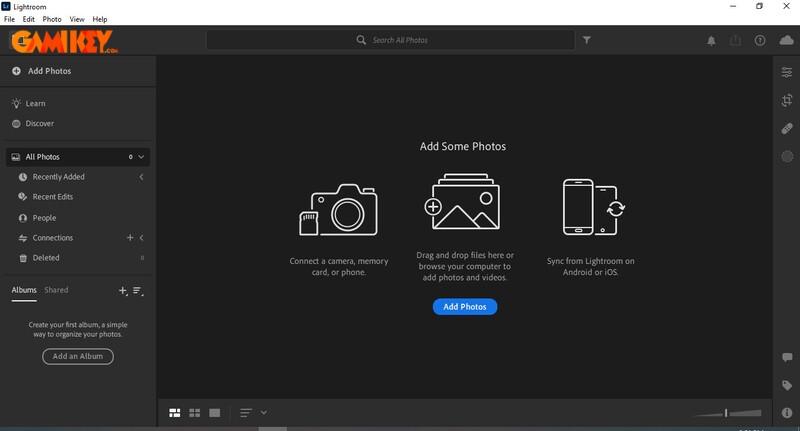The width and height of the screenshot is (800, 431).
Task: Open the Masking circle tool
Action: point(787,157)
